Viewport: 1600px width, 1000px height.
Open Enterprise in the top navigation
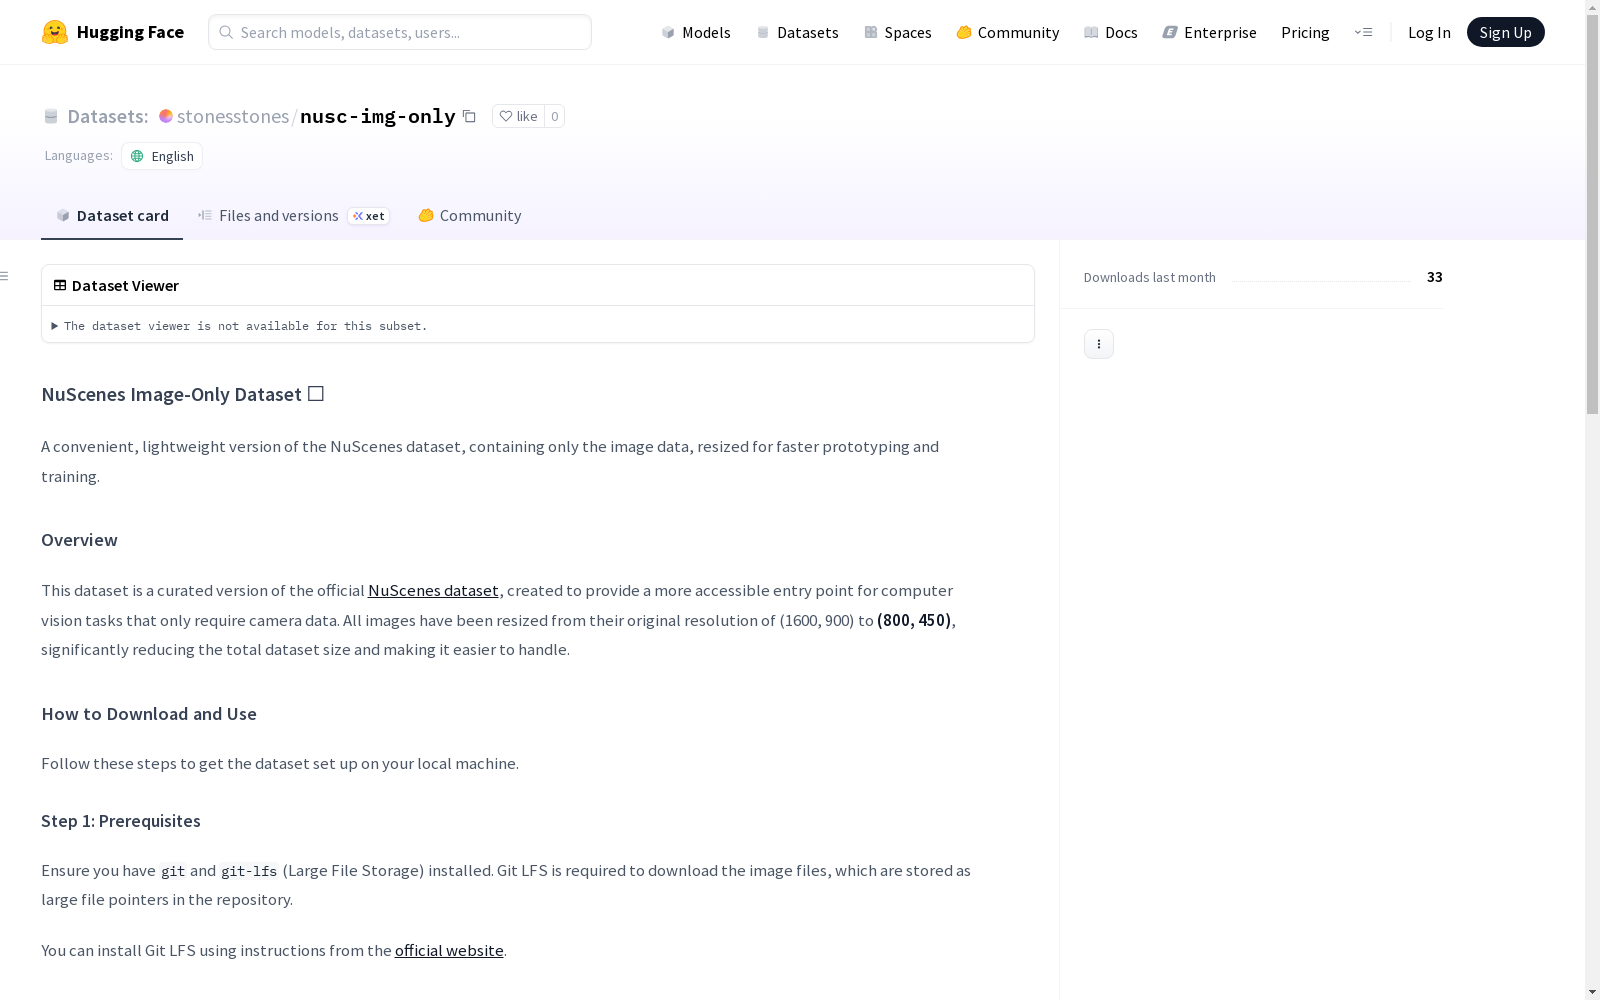[x=1209, y=32]
